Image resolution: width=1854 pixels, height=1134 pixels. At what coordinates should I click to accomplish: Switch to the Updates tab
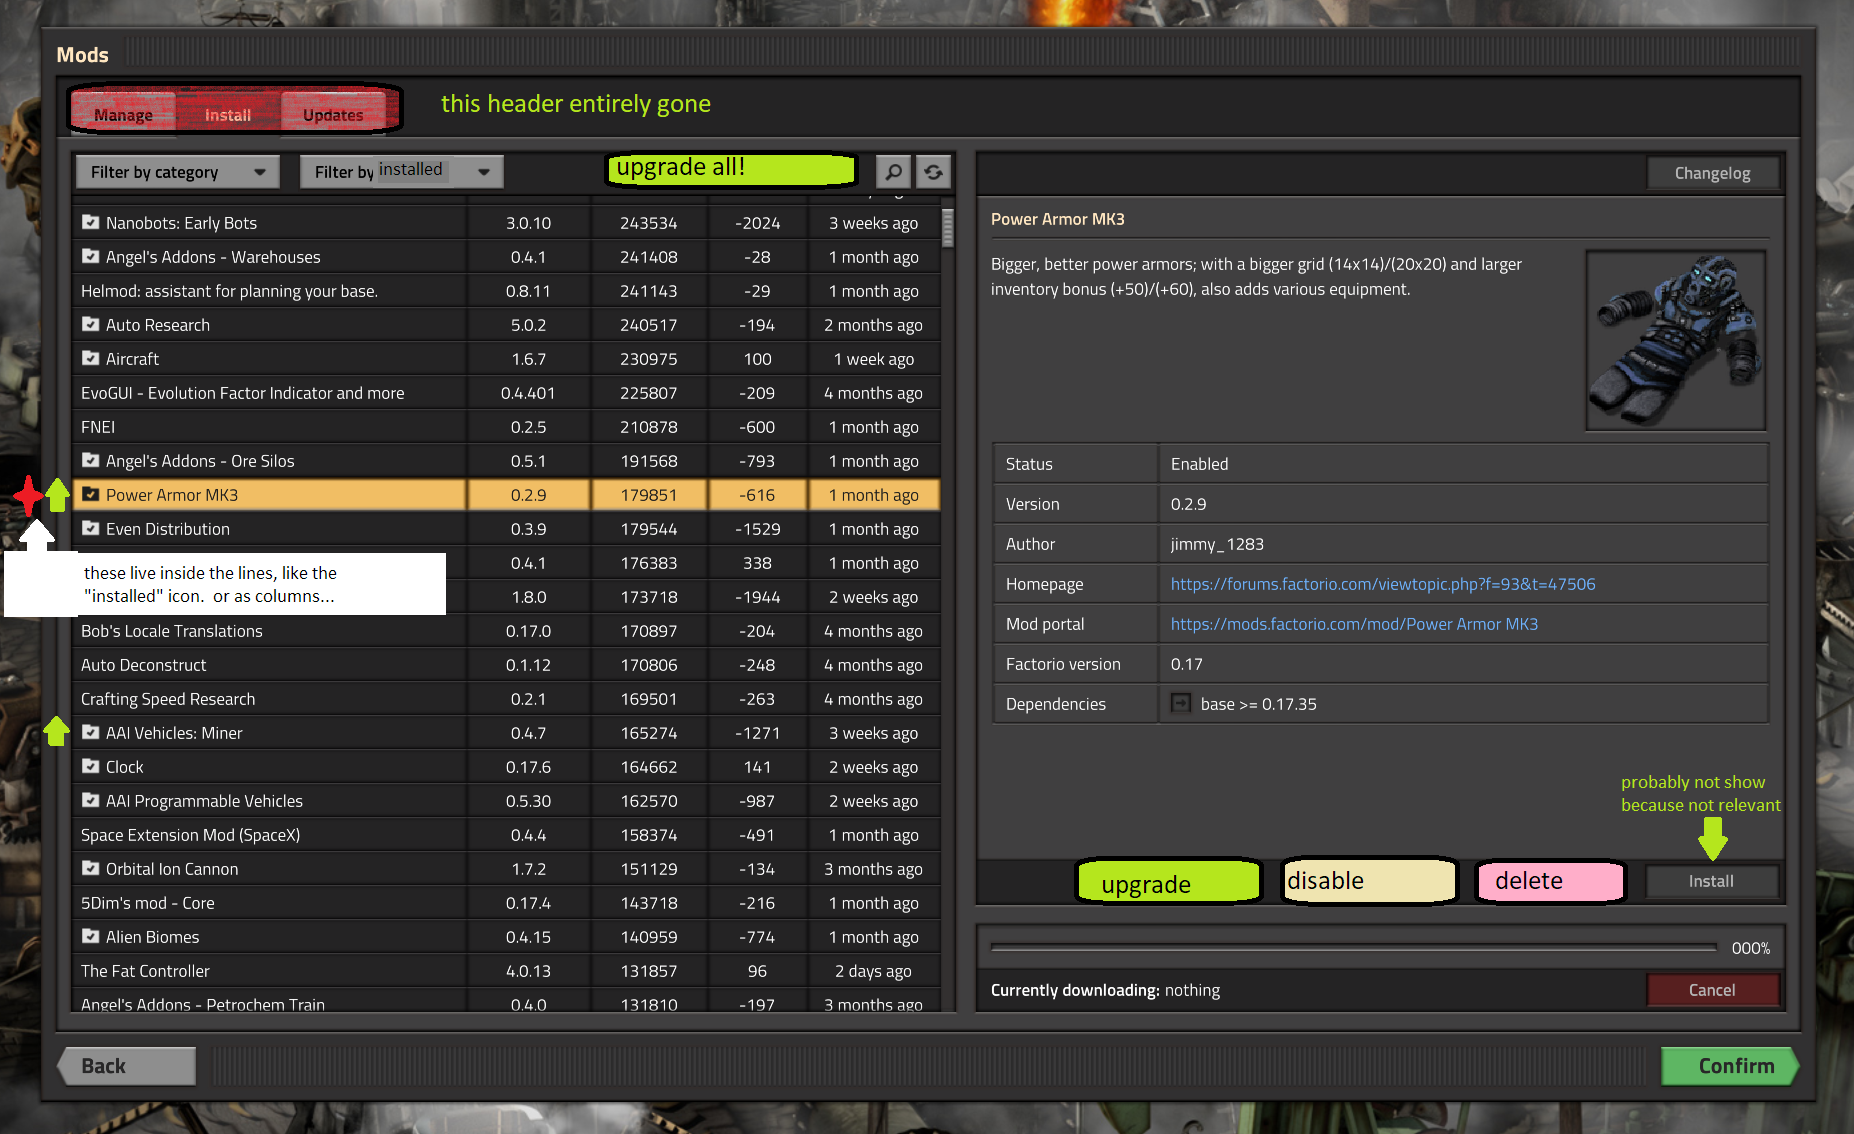tap(333, 115)
